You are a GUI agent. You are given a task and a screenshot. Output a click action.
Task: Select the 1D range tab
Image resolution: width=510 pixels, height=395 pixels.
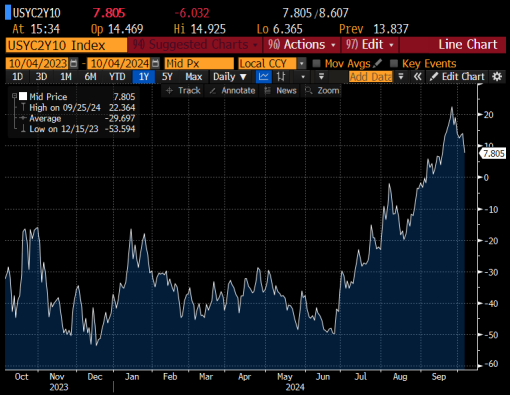(17, 77)
